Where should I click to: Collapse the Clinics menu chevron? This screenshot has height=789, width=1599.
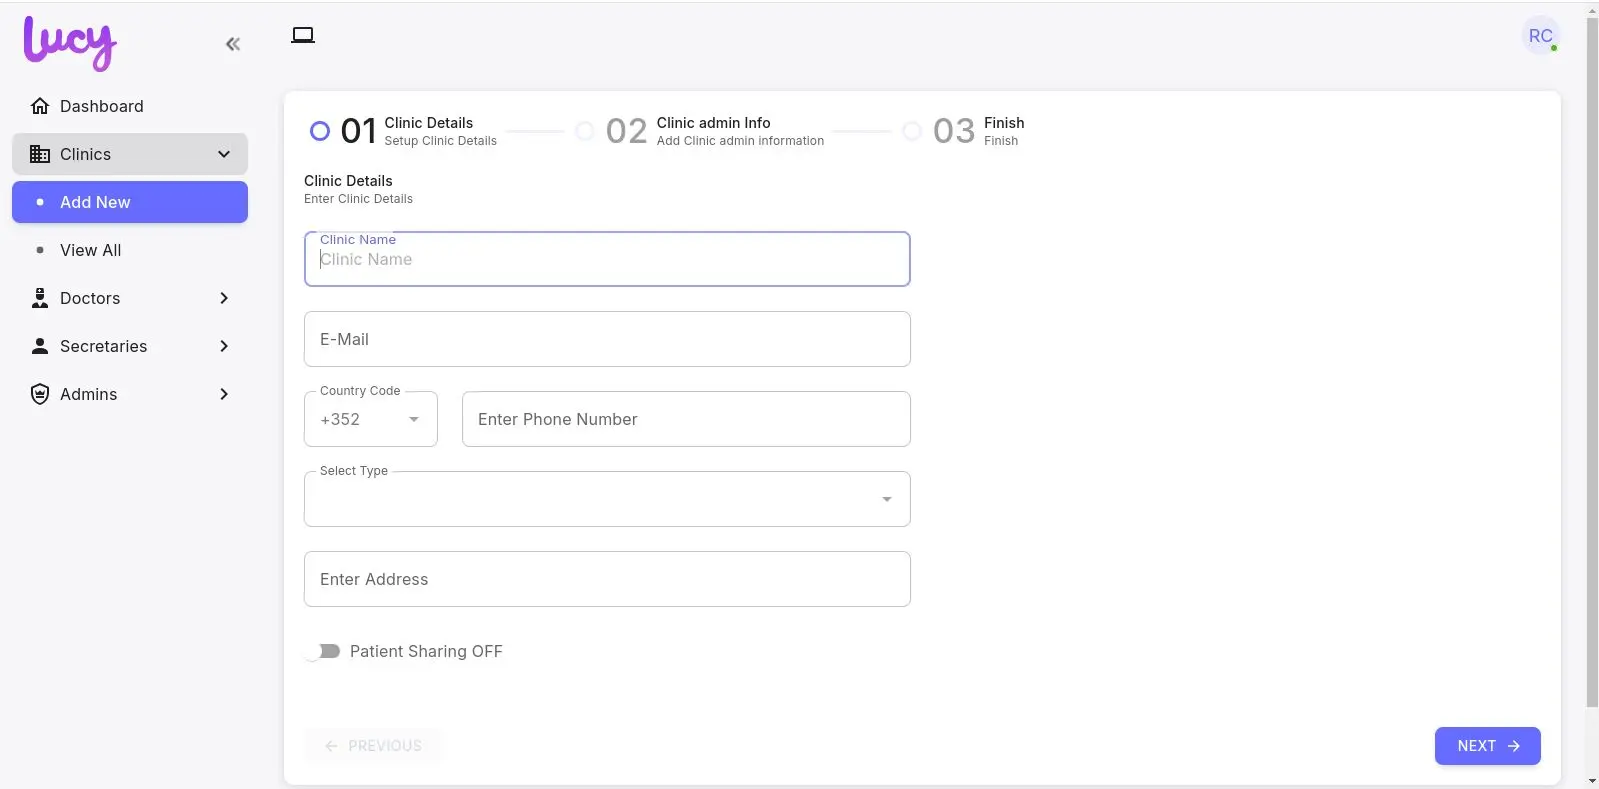(224, 154)
